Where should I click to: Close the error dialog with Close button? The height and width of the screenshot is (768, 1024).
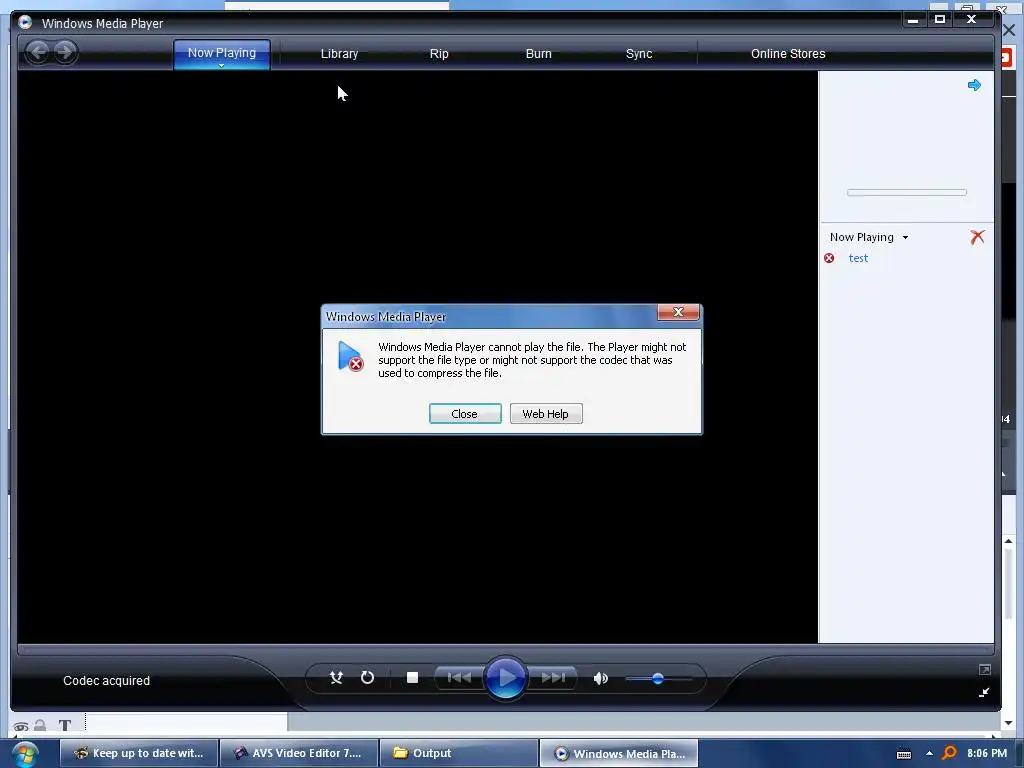click(x=465, y=413)
